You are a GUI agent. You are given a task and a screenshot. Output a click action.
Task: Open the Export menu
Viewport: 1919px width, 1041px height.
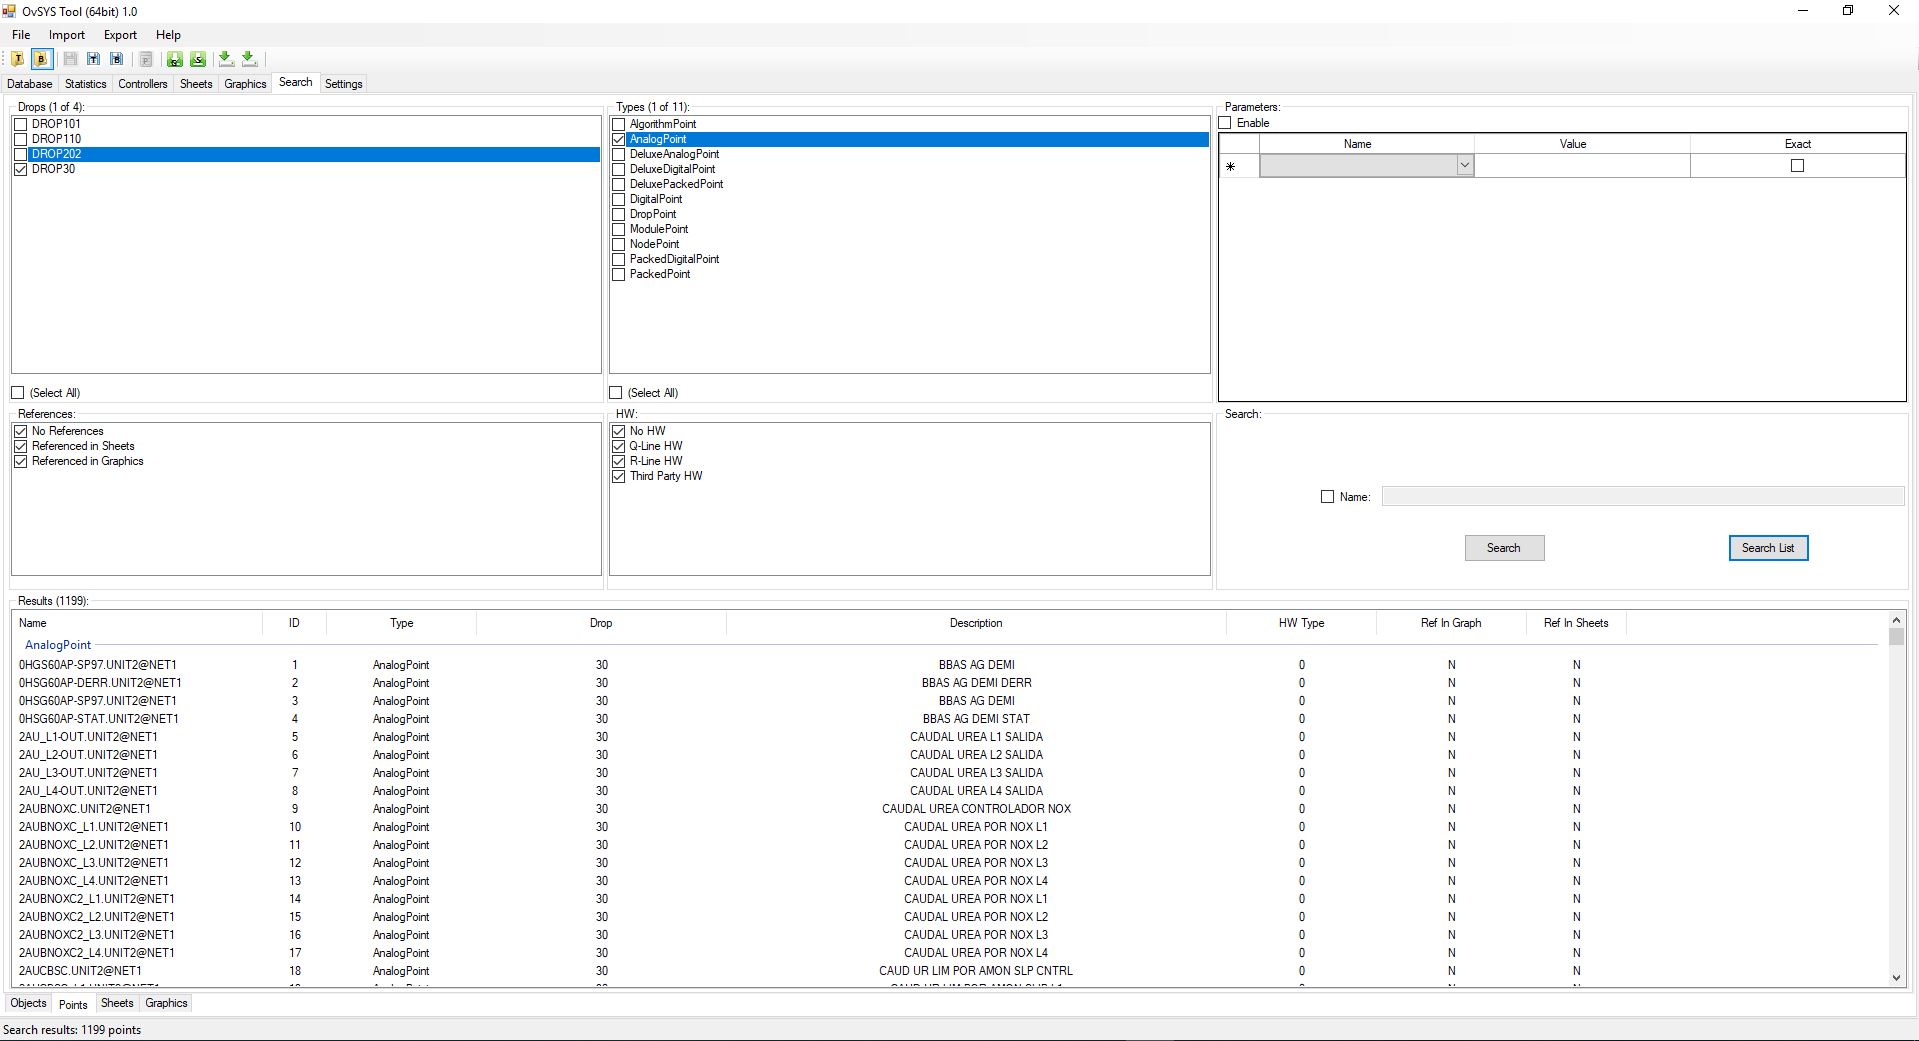pos(120,35)
